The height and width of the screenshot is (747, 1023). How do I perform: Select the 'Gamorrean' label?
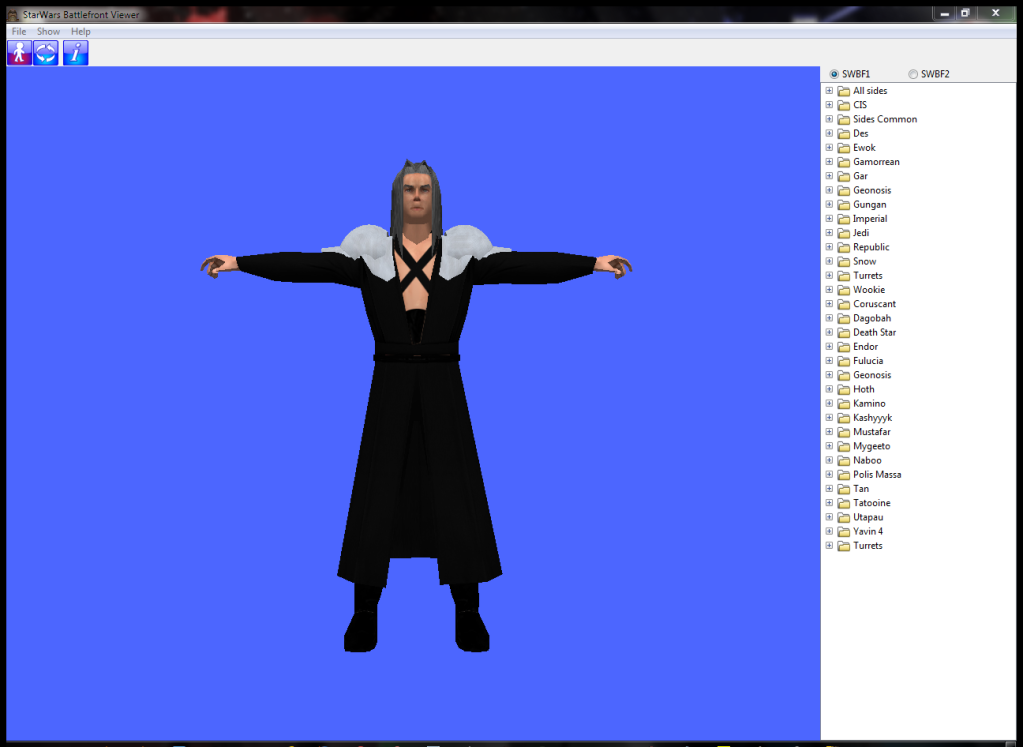(x=877, y=162)
